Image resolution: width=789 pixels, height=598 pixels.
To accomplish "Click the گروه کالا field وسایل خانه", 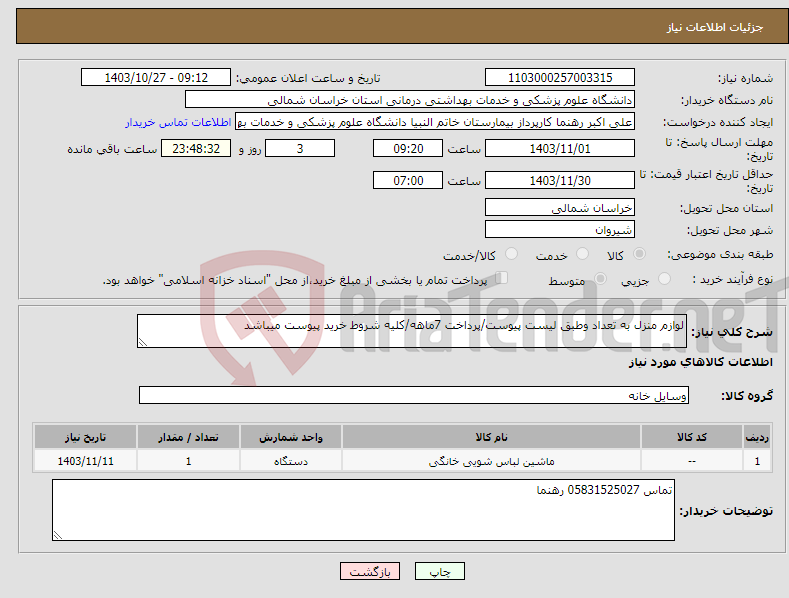I will click(x=414, y=395).
